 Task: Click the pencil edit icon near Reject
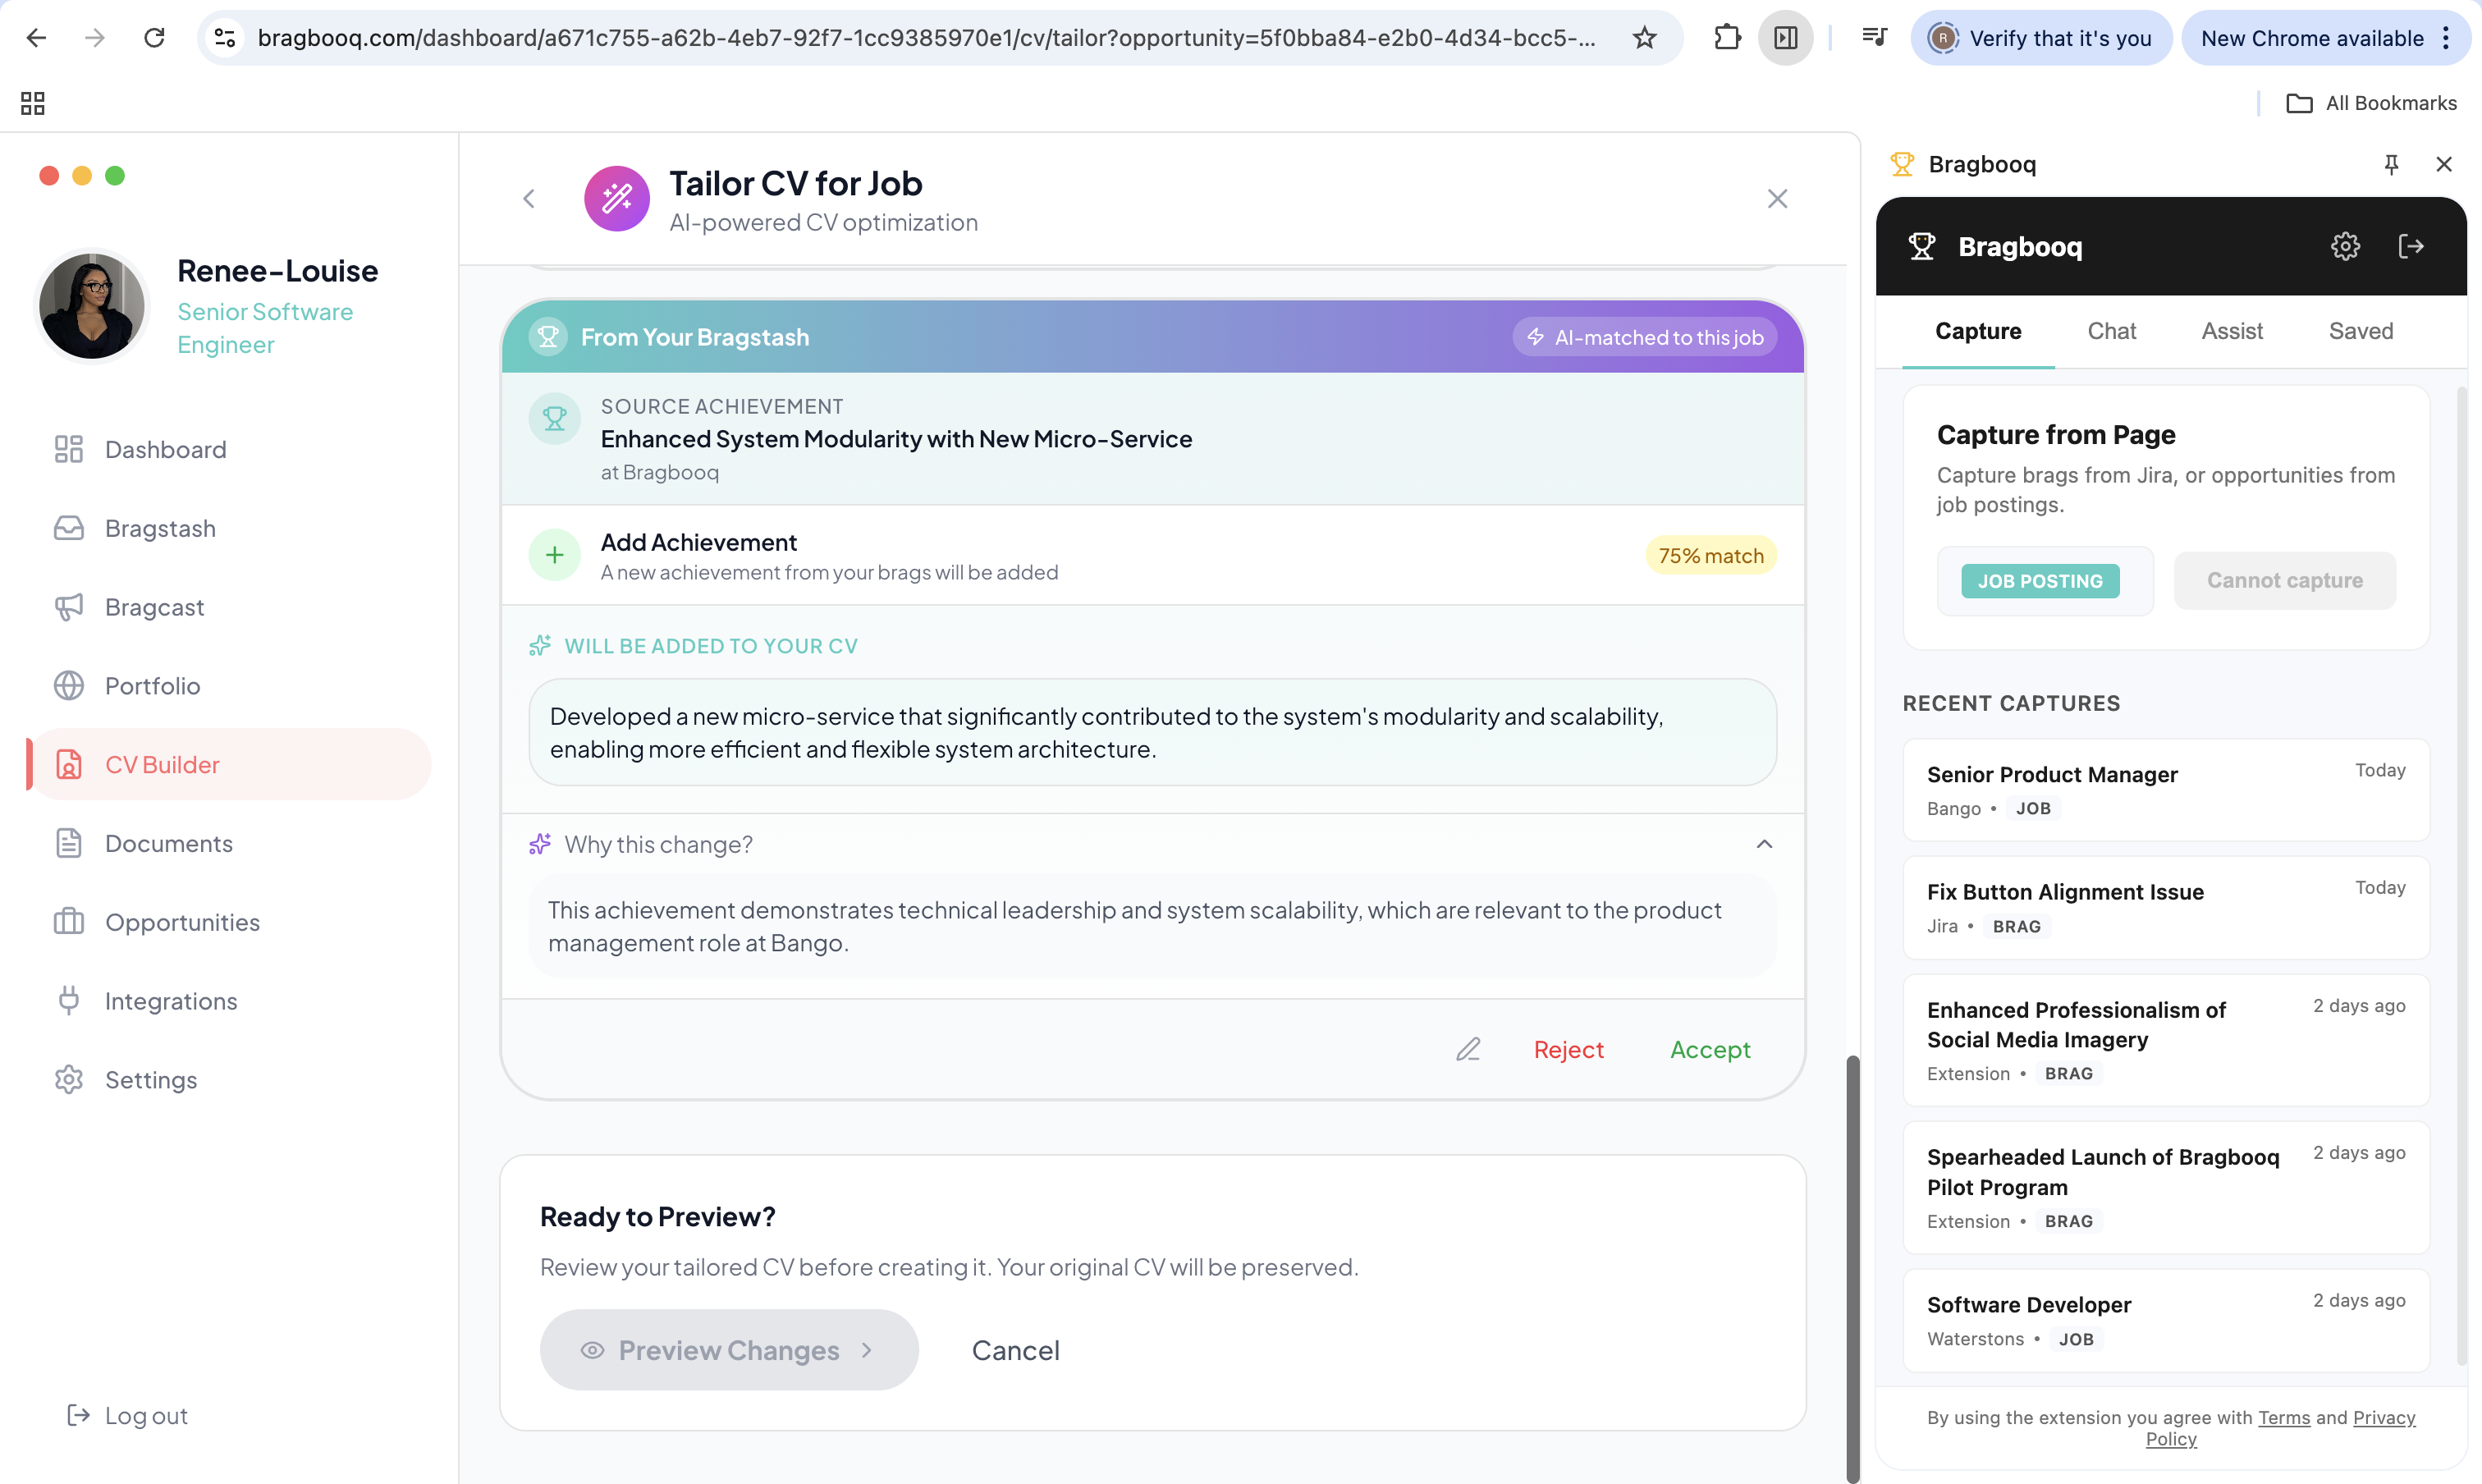pyautogui.click(x=1467, y=1049)
